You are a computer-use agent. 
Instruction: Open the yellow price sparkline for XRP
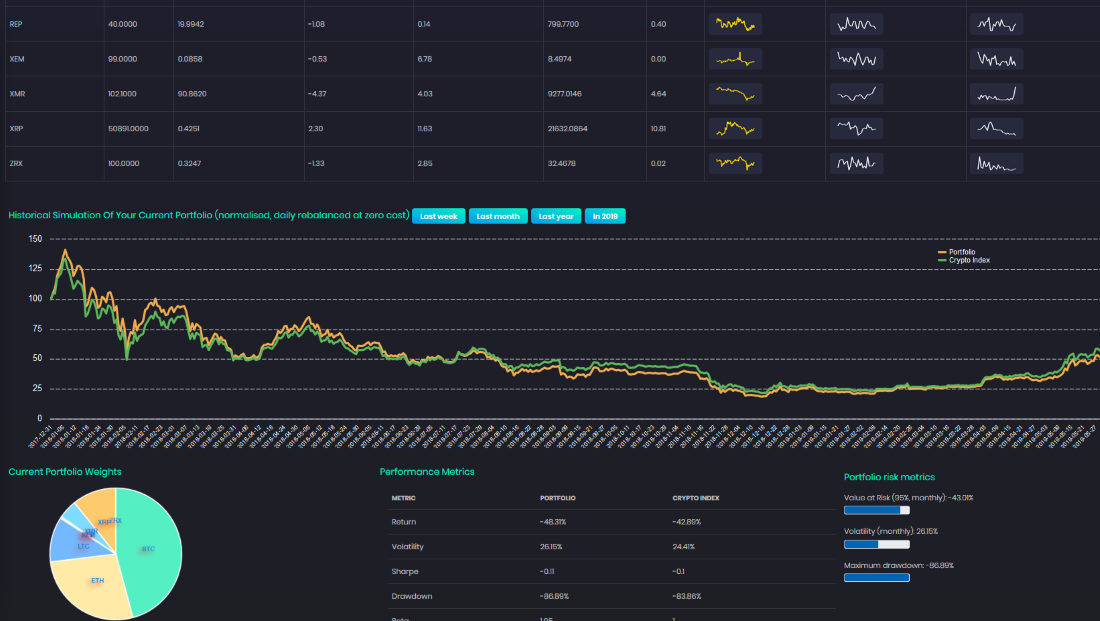coord(735,129)
